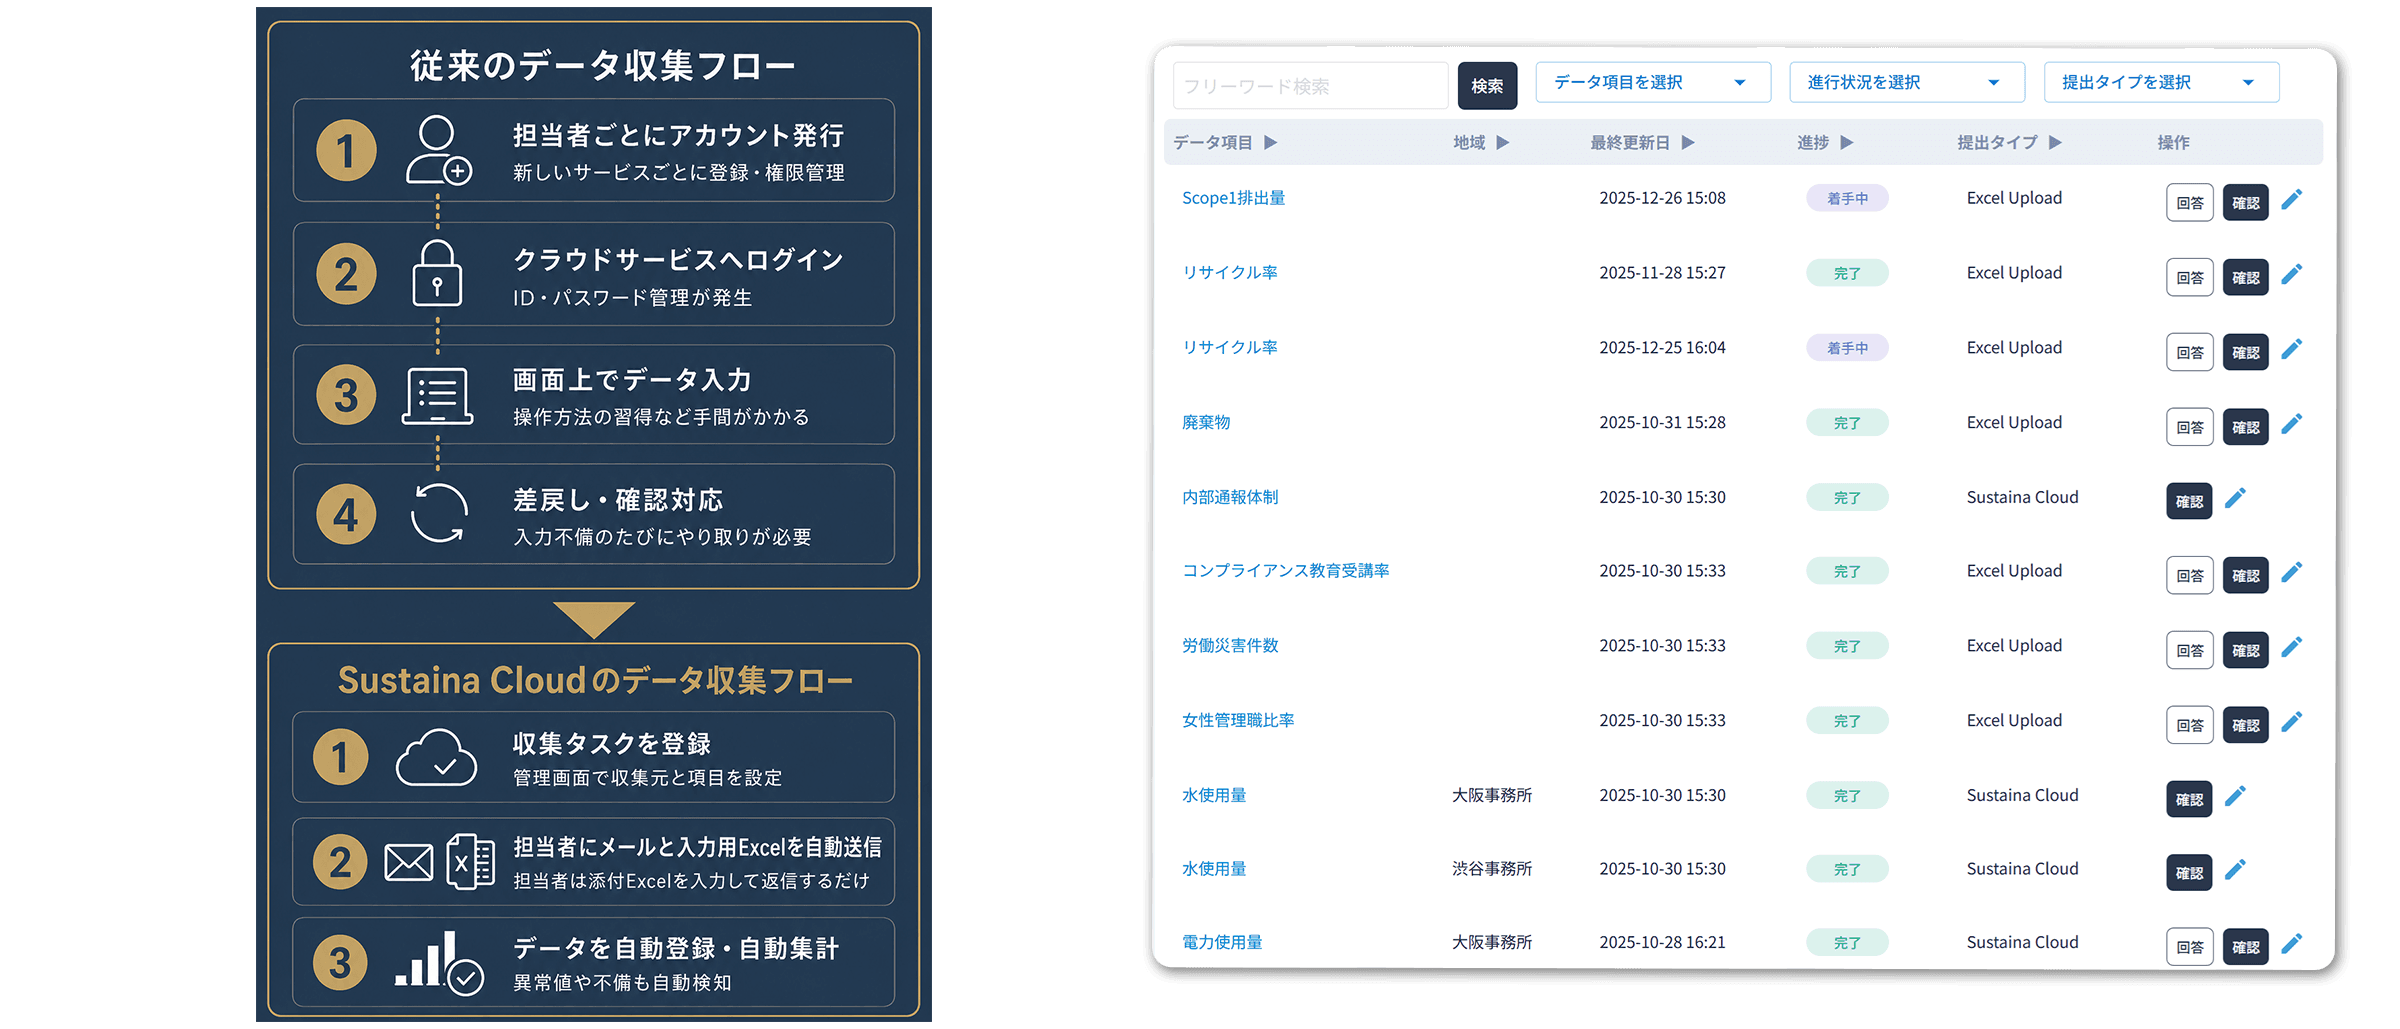
Task: Sort by 地域 column arrow
Action: click(x=1502, y=142)
